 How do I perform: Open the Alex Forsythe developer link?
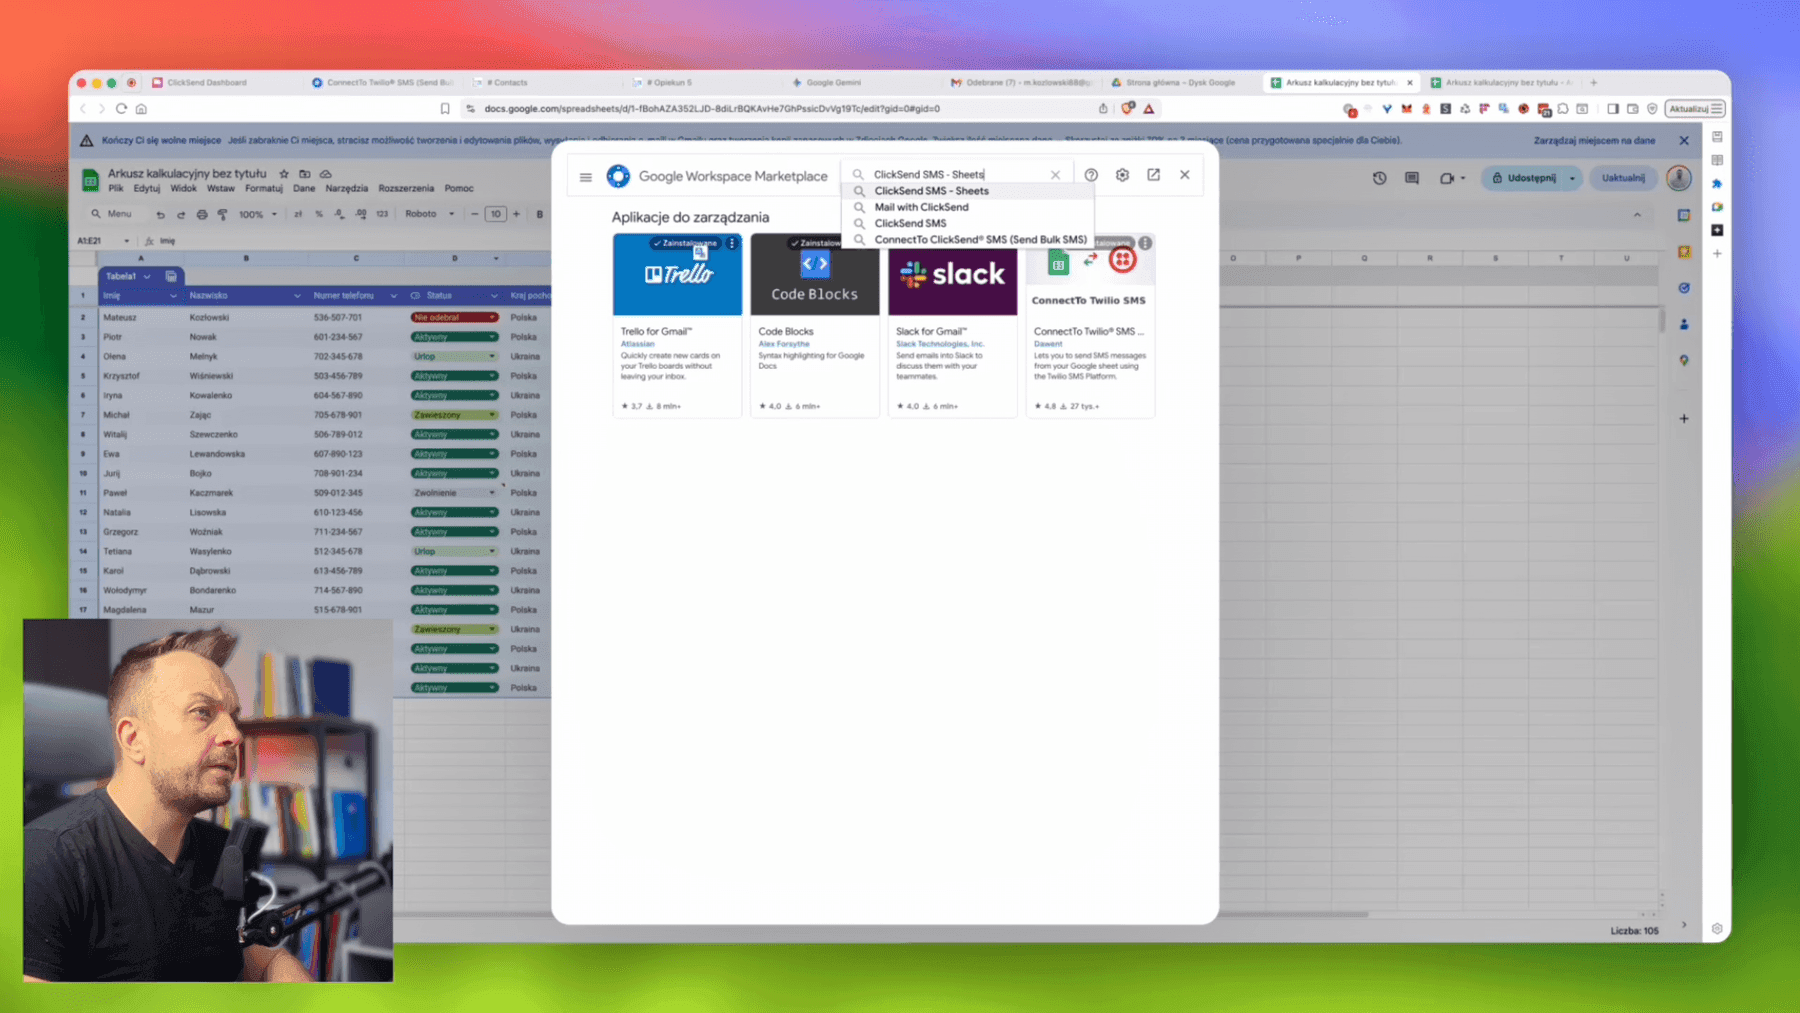click(783, 344)
